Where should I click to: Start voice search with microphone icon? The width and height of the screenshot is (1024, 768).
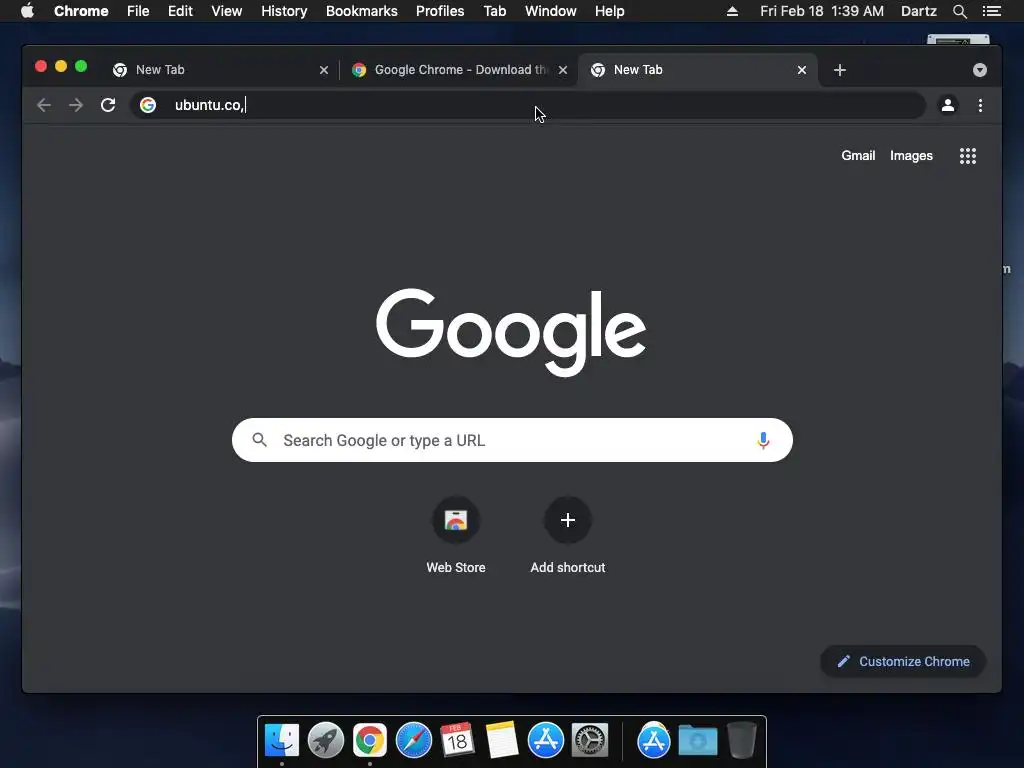(763, 440)
